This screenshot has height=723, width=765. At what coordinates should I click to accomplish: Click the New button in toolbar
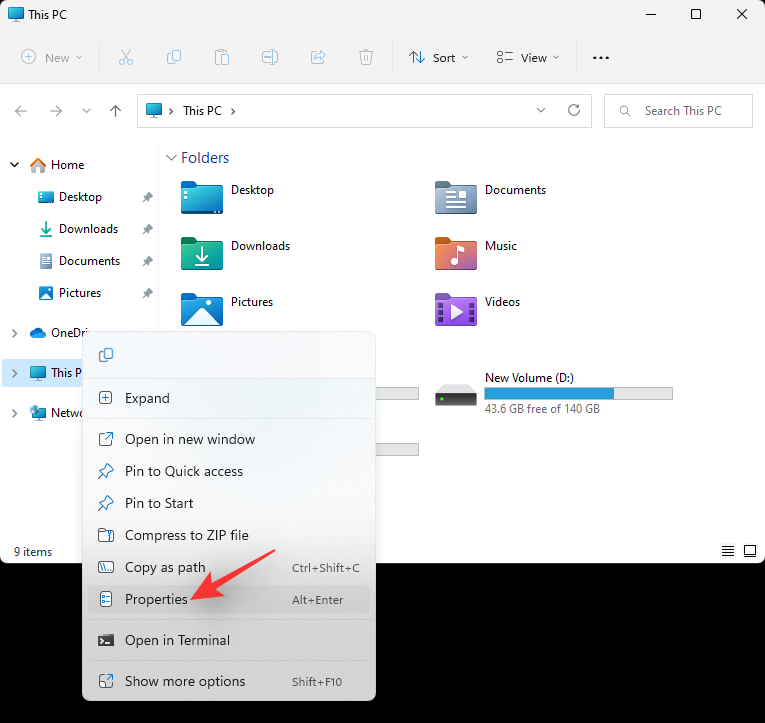click(x=52, y=58)
